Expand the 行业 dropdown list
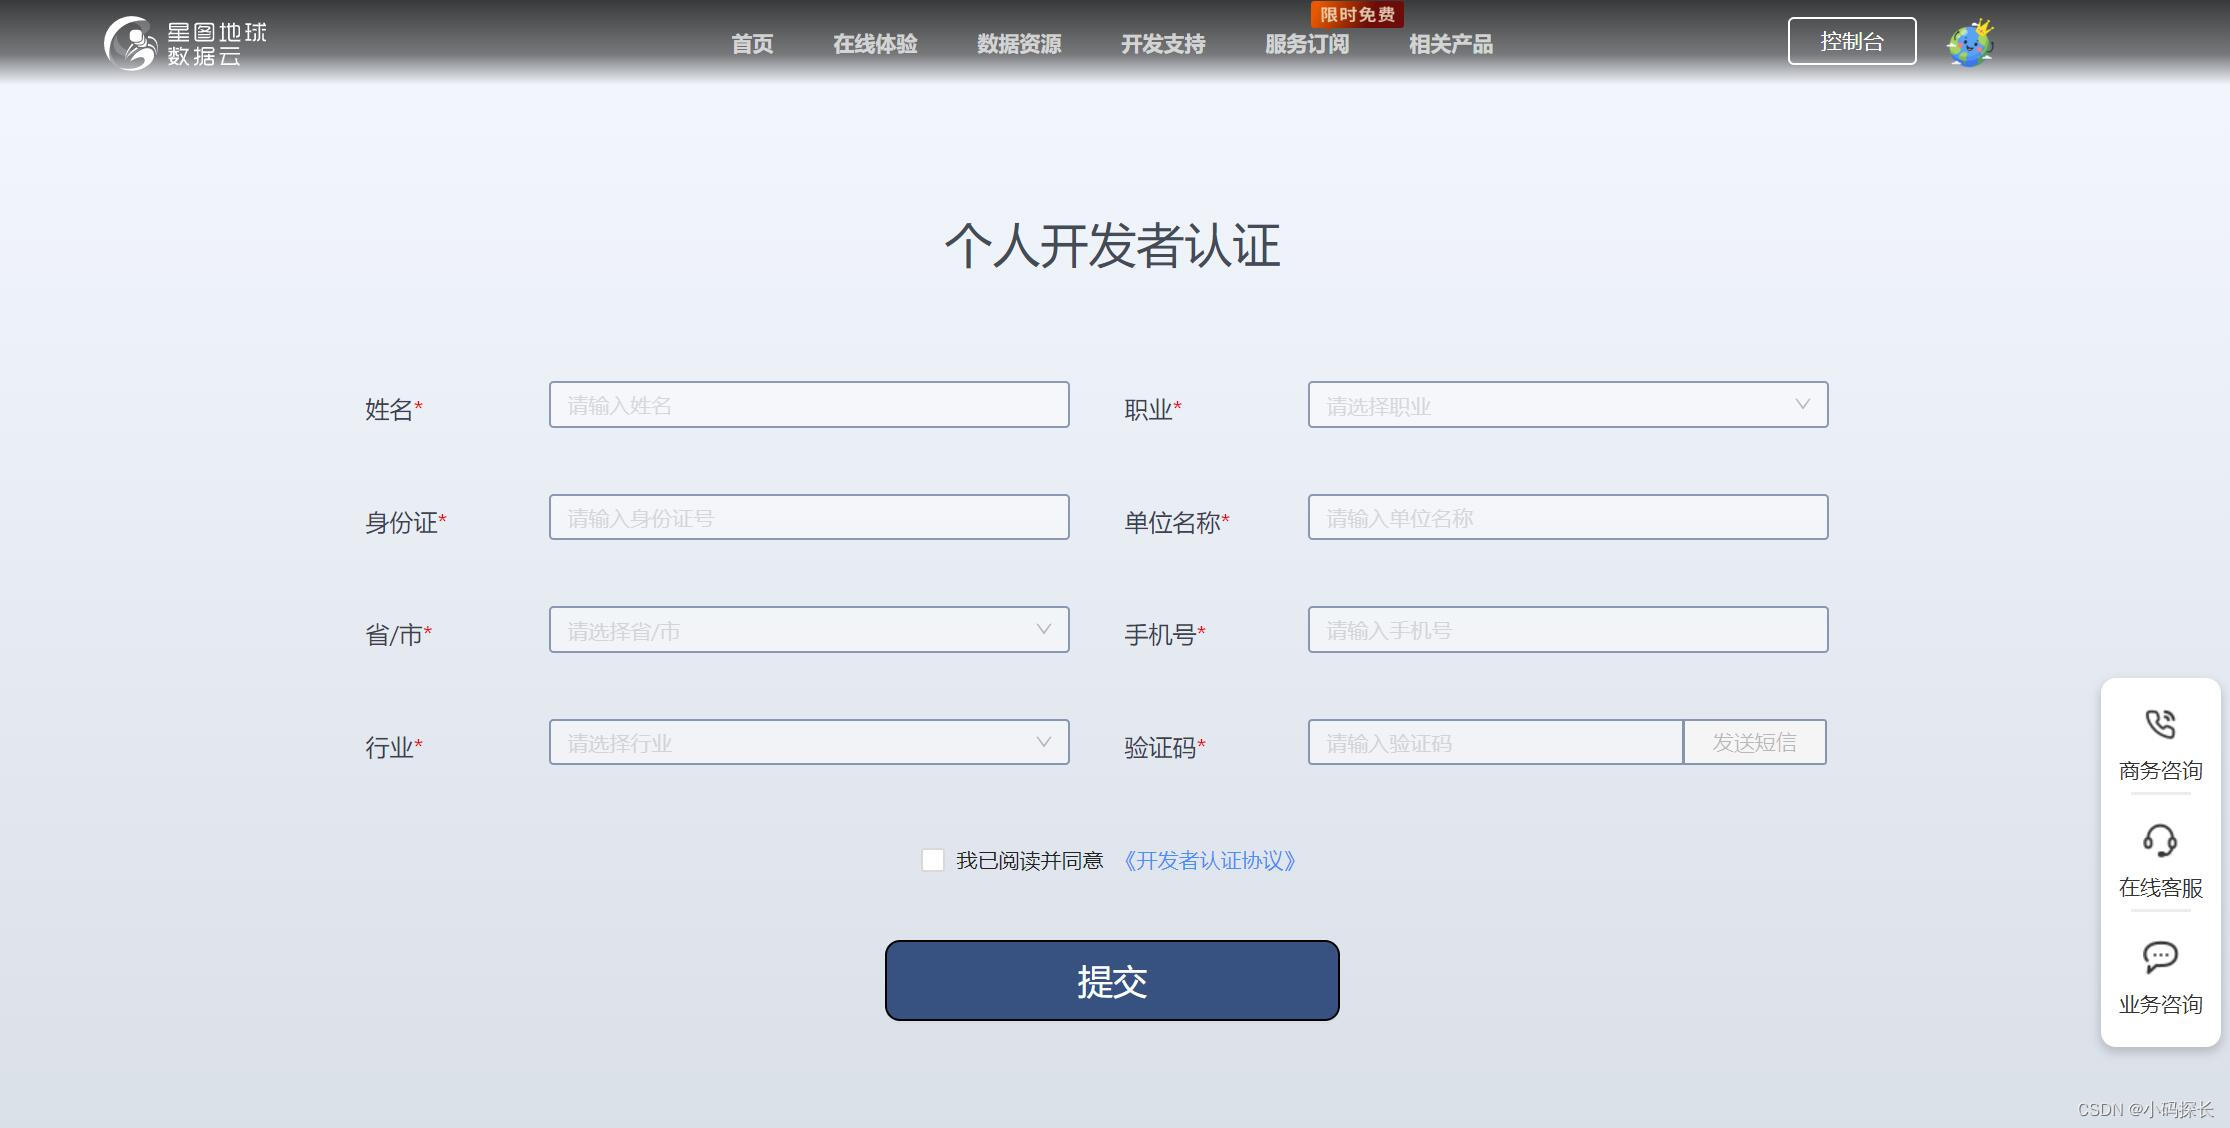The width and height of the screenshot is (2230, 1128). [808, 742]
